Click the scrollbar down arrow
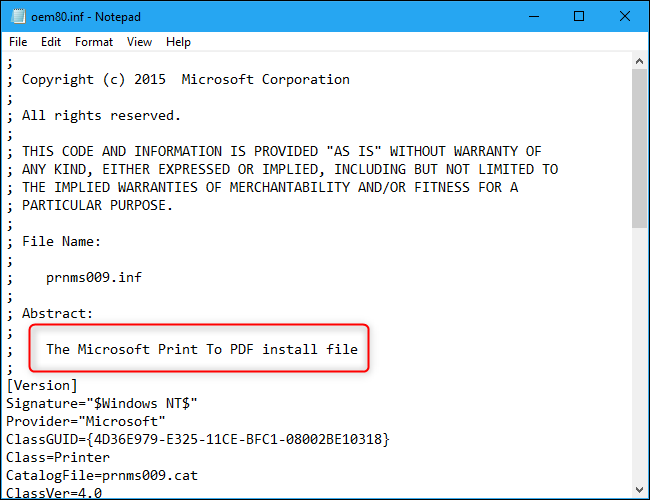 [640, 490]
